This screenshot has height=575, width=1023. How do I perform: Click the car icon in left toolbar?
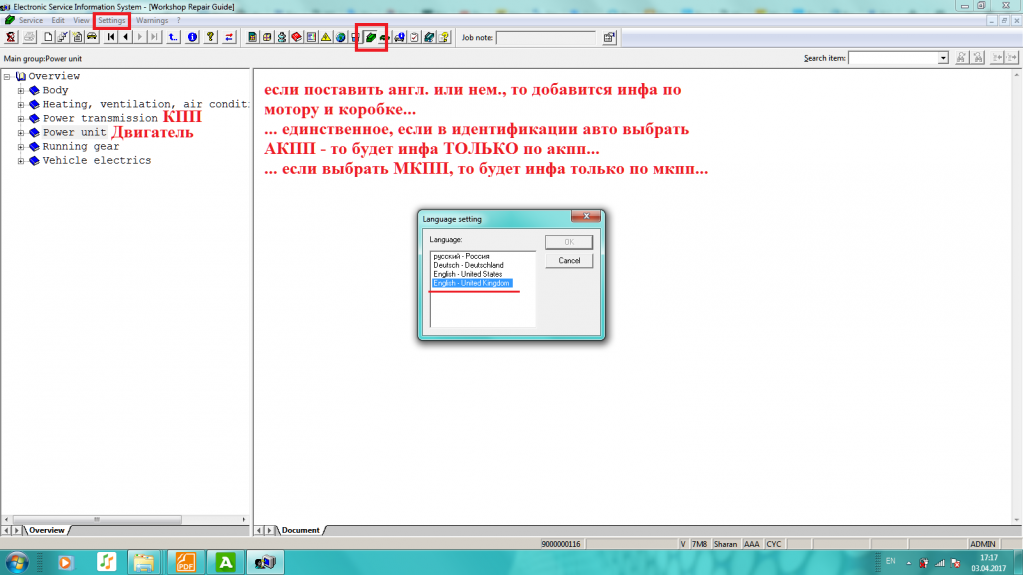tap(91, 38)
